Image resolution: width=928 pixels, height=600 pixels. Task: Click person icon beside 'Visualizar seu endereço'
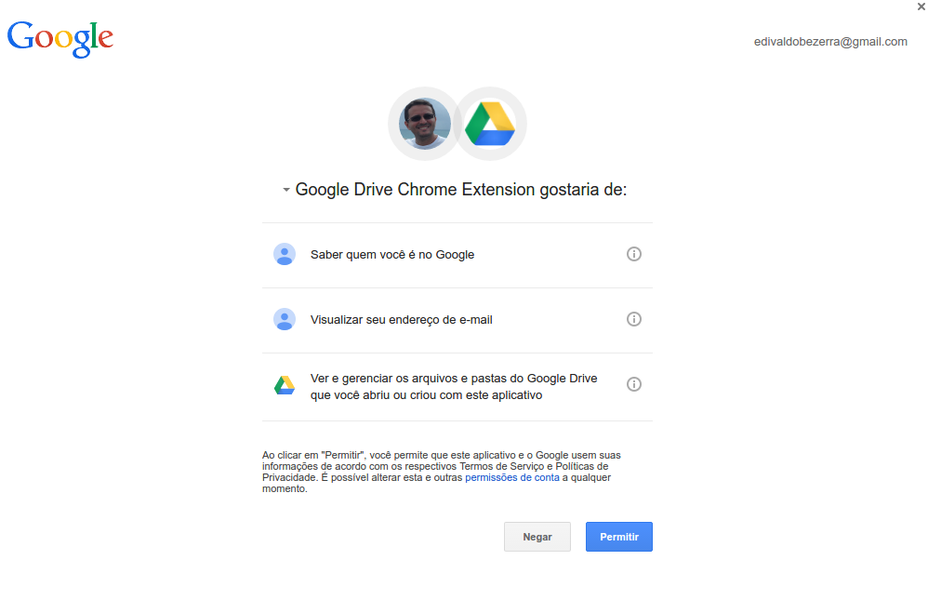[x=284, y=320]
